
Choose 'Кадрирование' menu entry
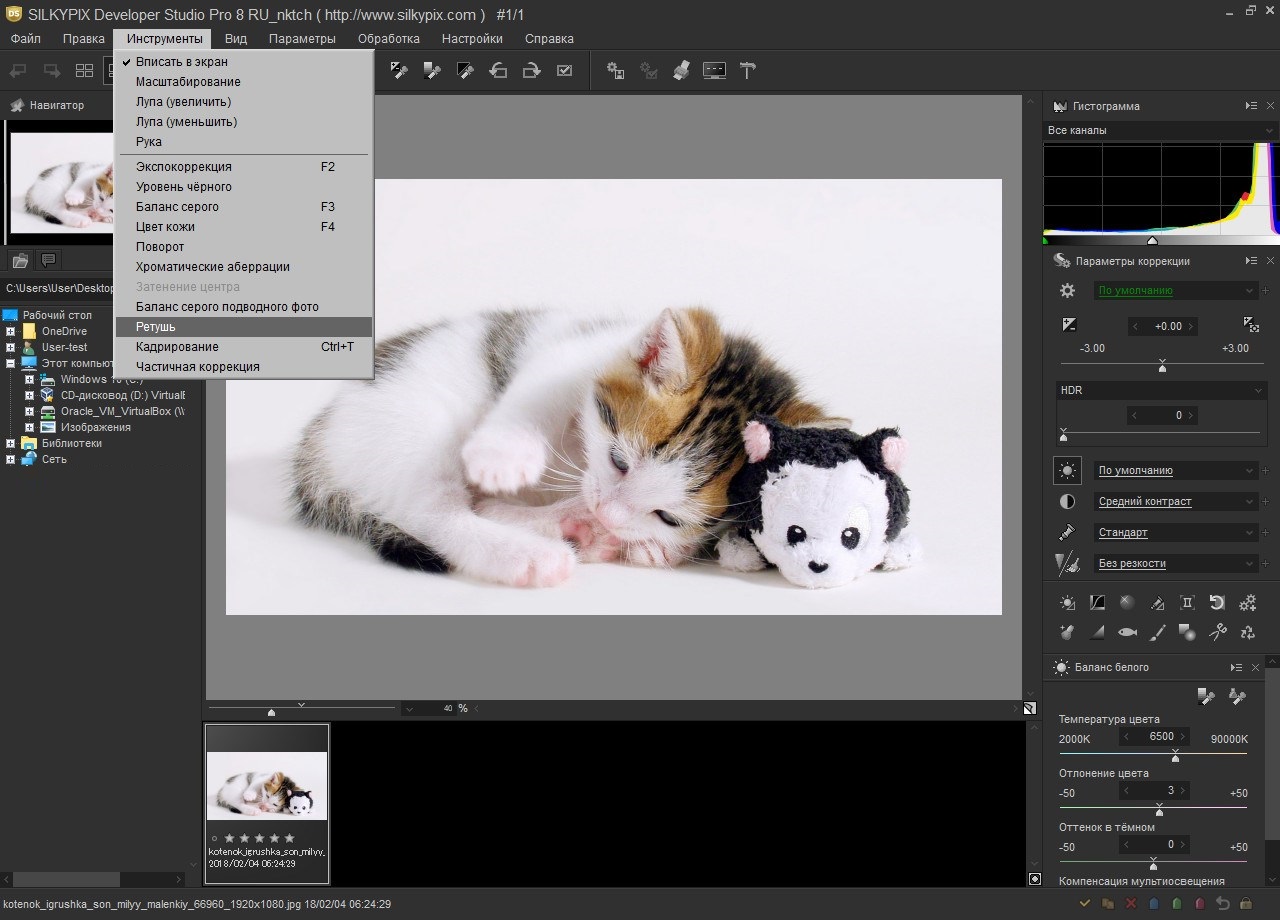[177, 347]
